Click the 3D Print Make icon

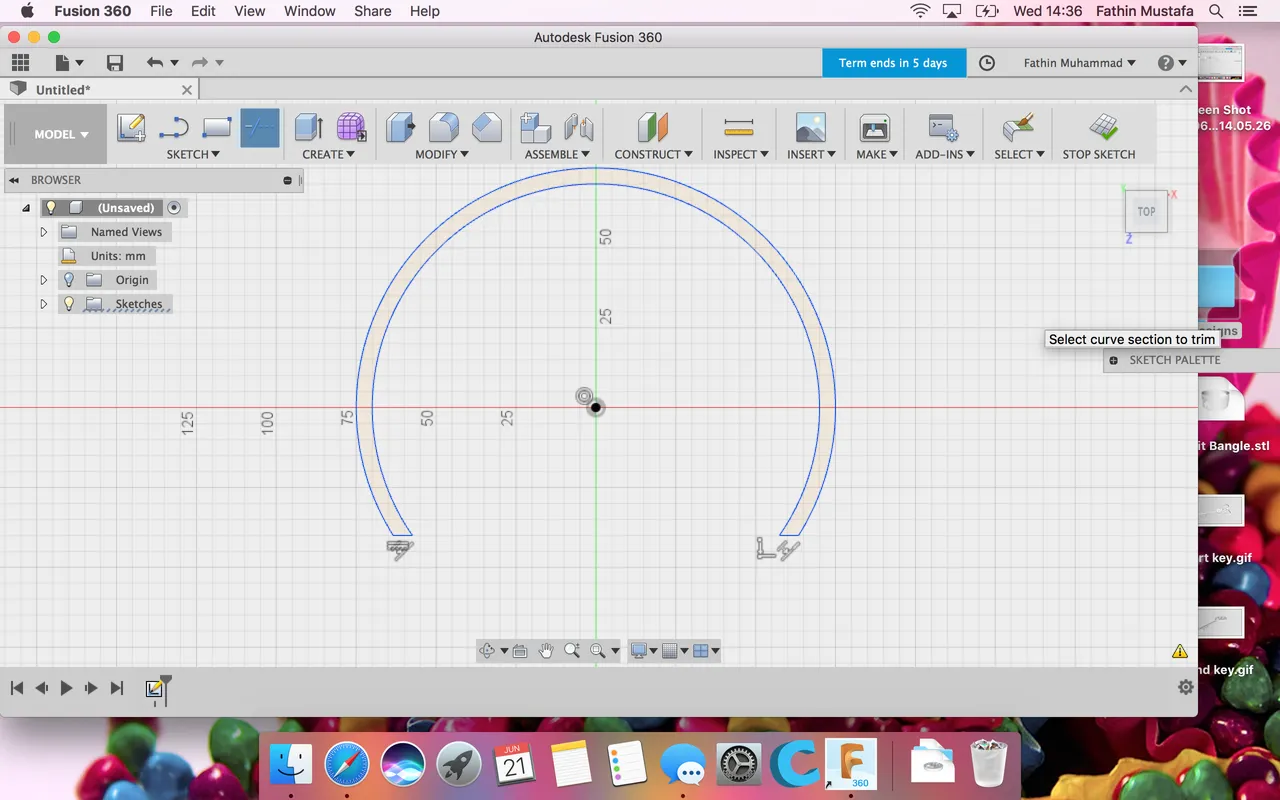pyautogui.click(x=875, y=128)
